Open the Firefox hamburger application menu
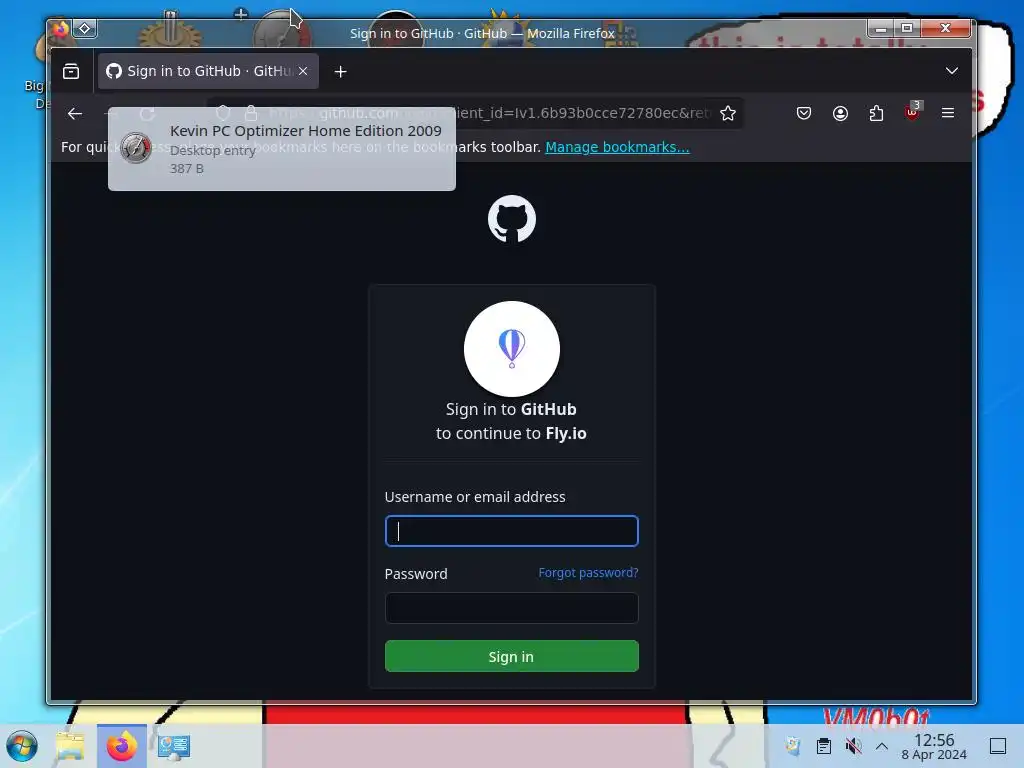Image resolution: width=1024 pixels, height=768 pixels. 948,113
